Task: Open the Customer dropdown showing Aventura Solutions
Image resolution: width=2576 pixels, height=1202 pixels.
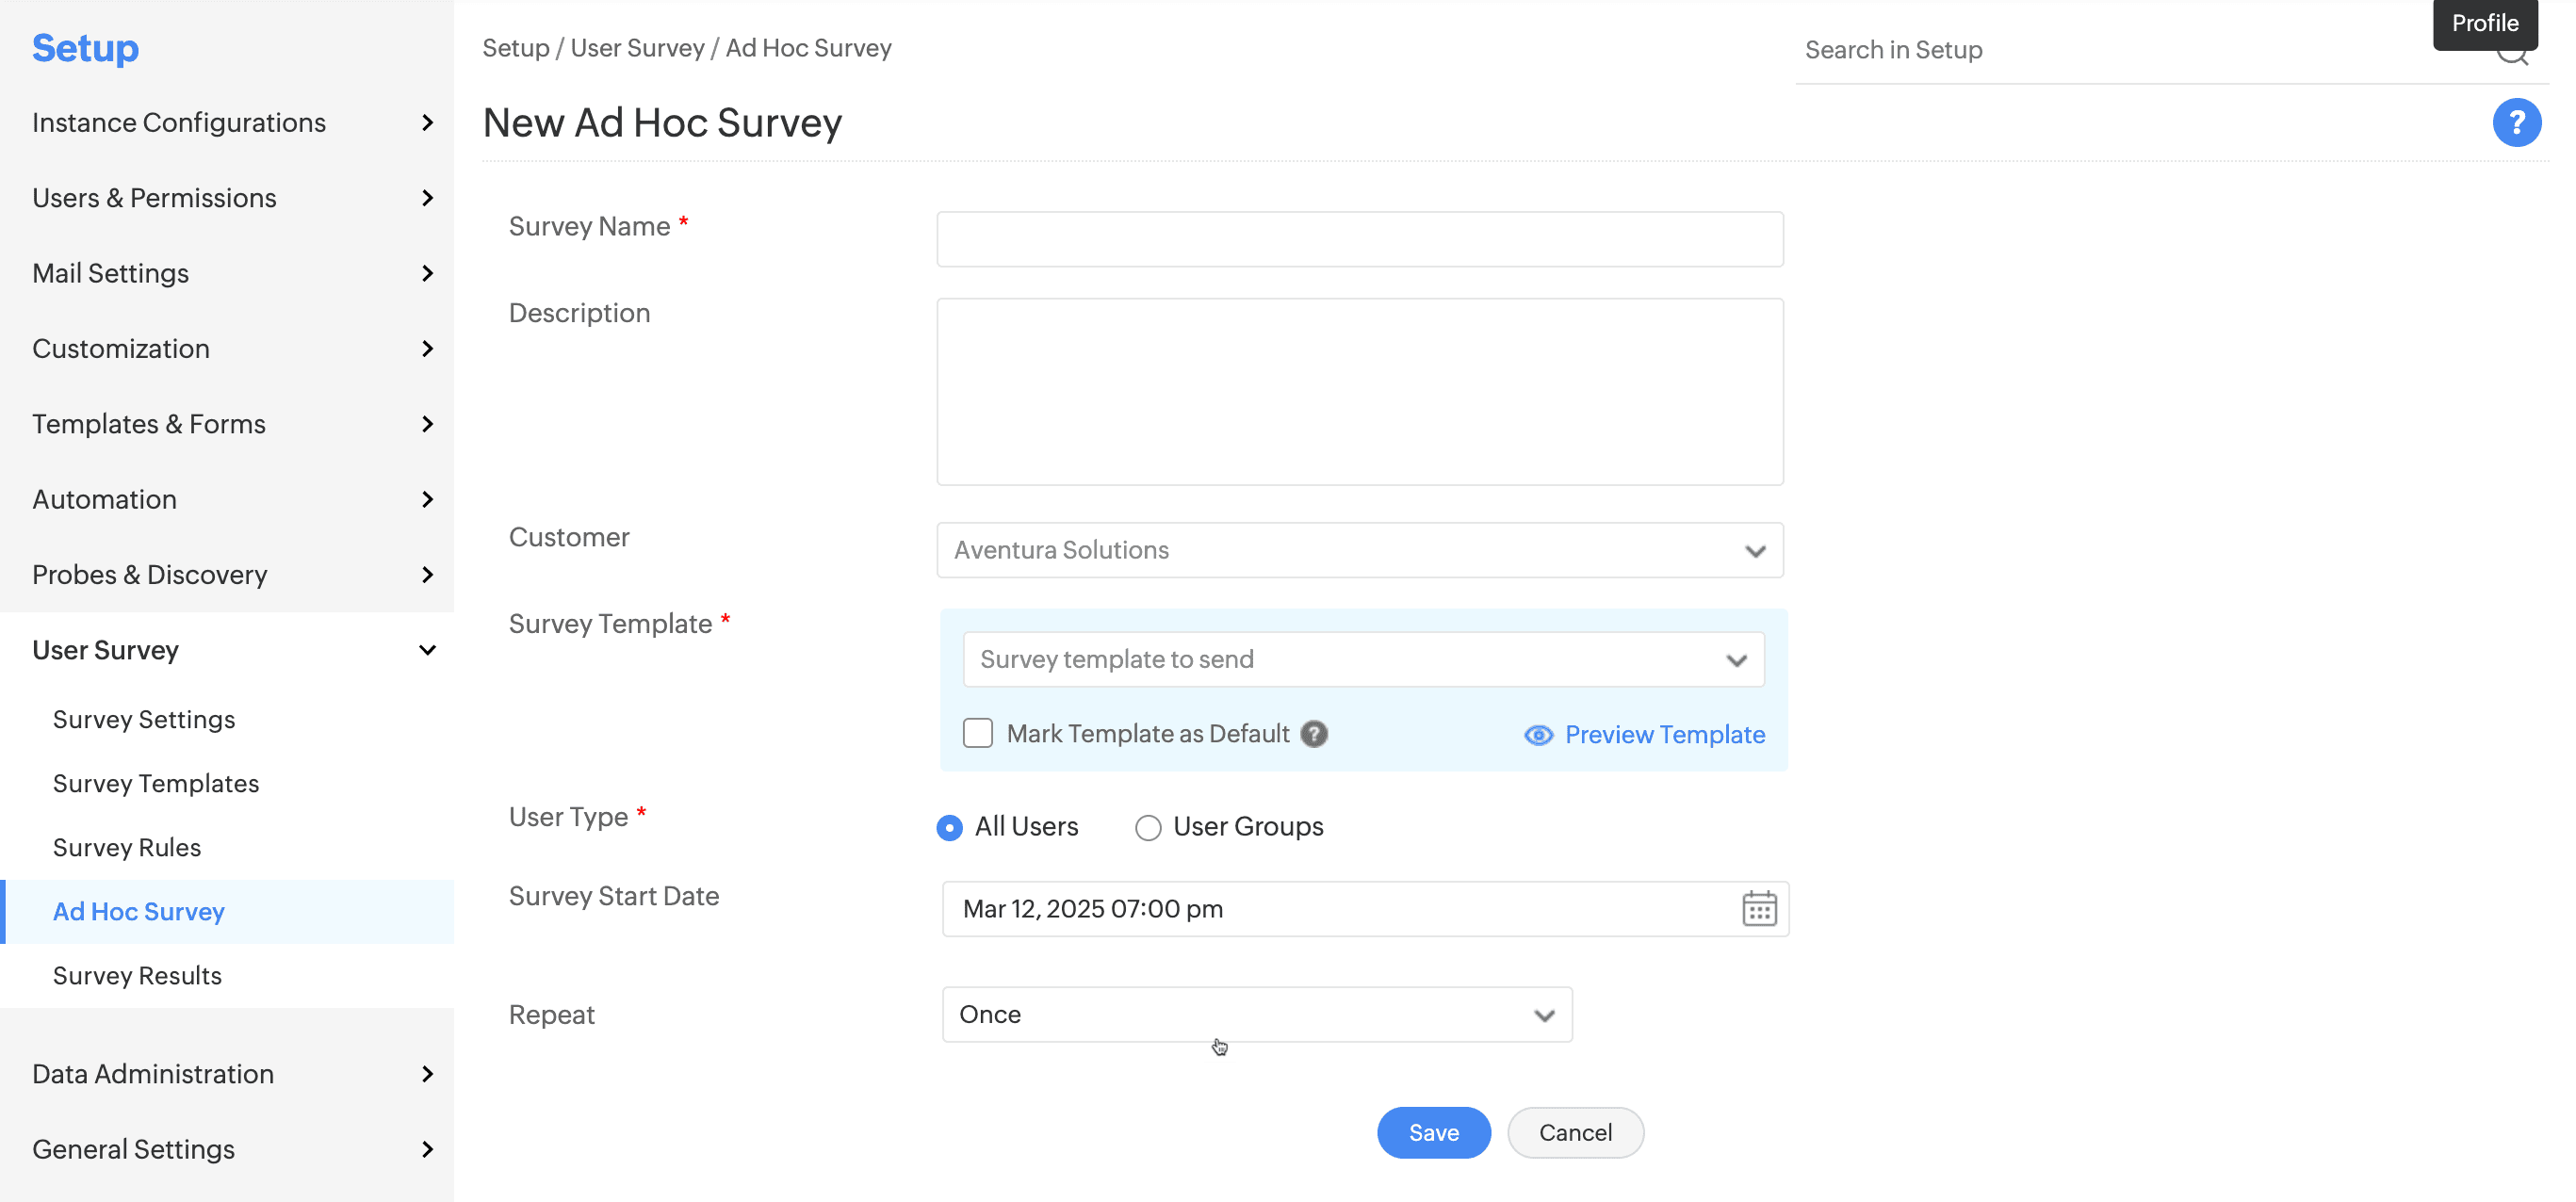Action: [1359, 550]
